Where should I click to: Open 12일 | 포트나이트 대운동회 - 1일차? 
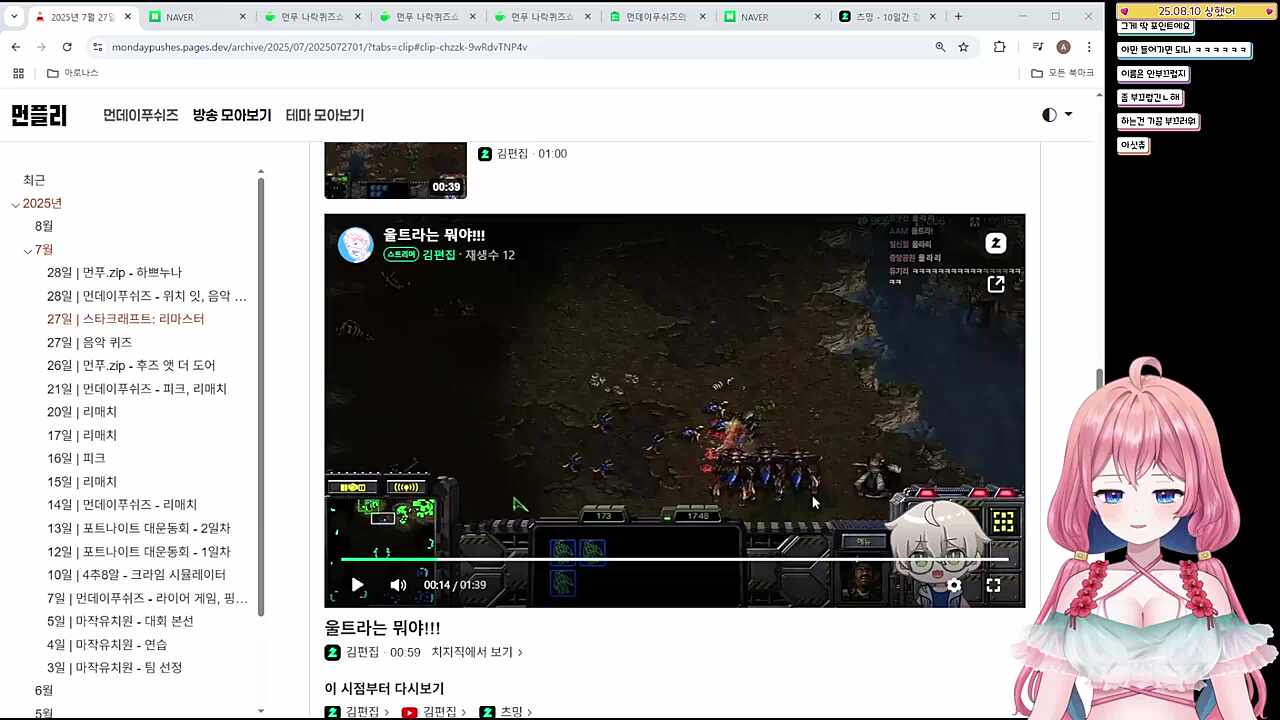(x=139, y=551)
